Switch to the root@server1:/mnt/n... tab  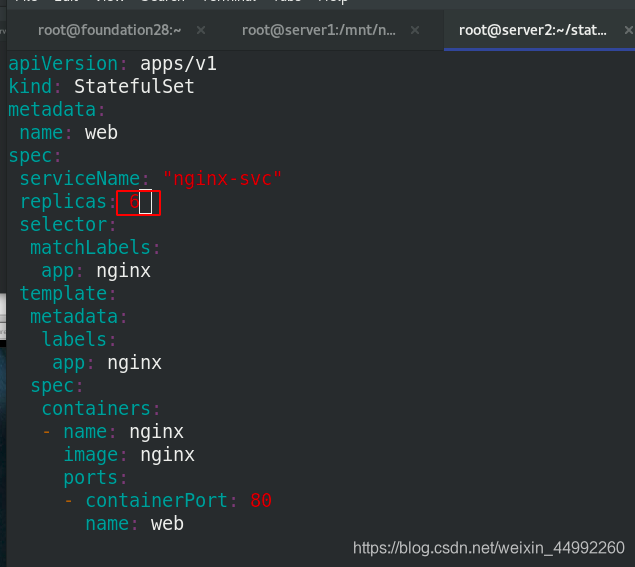(319, 30)
